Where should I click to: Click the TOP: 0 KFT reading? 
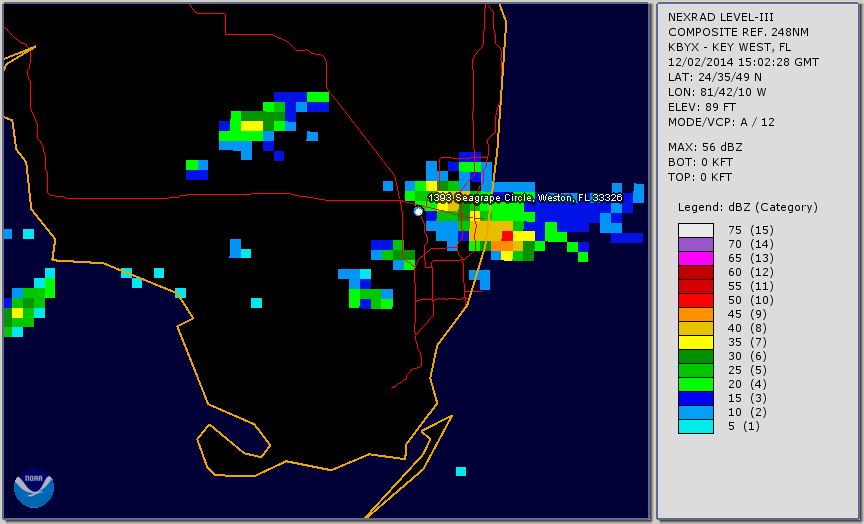(700, 177)
